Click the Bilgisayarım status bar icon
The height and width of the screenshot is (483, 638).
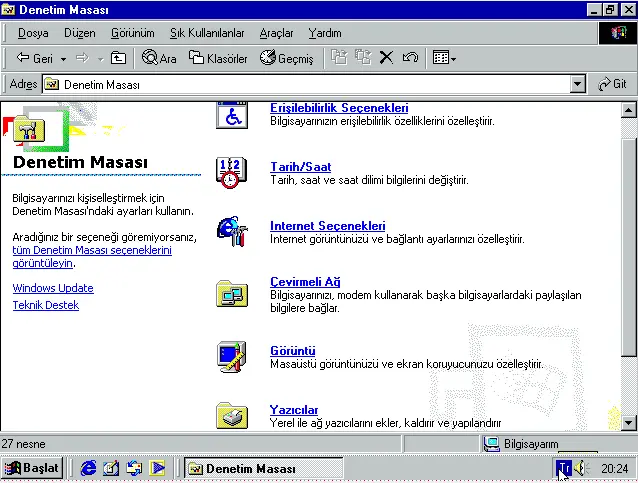[x=492, y=444]
